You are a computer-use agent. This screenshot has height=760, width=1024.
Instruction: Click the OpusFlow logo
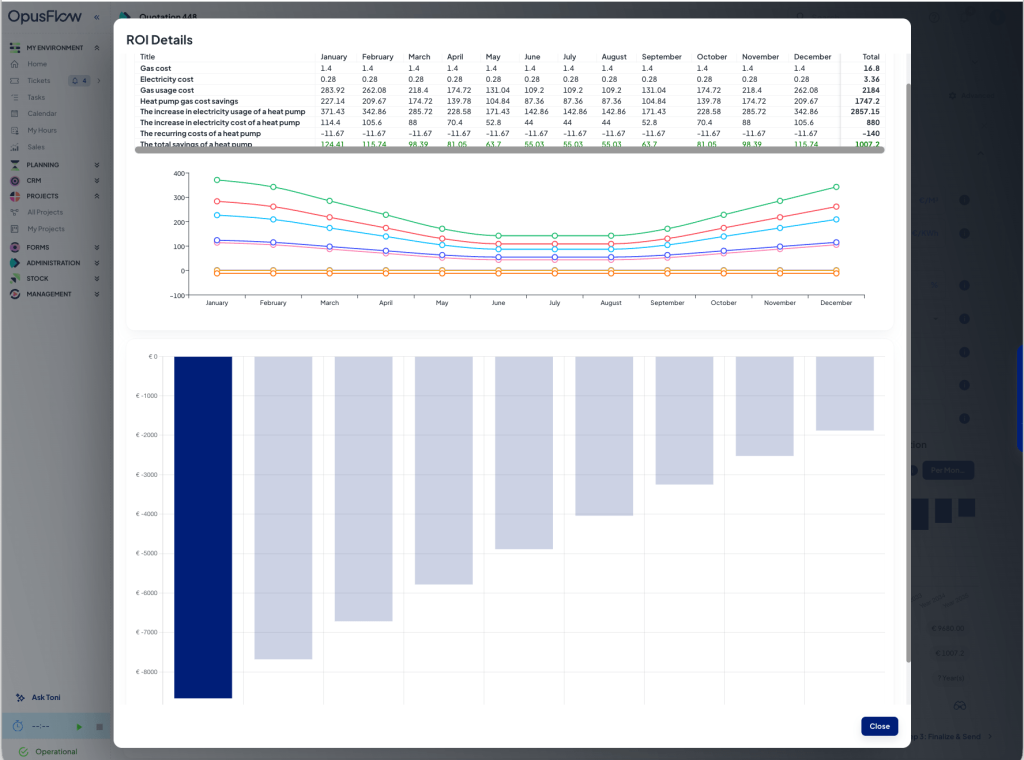click(44, 16)
